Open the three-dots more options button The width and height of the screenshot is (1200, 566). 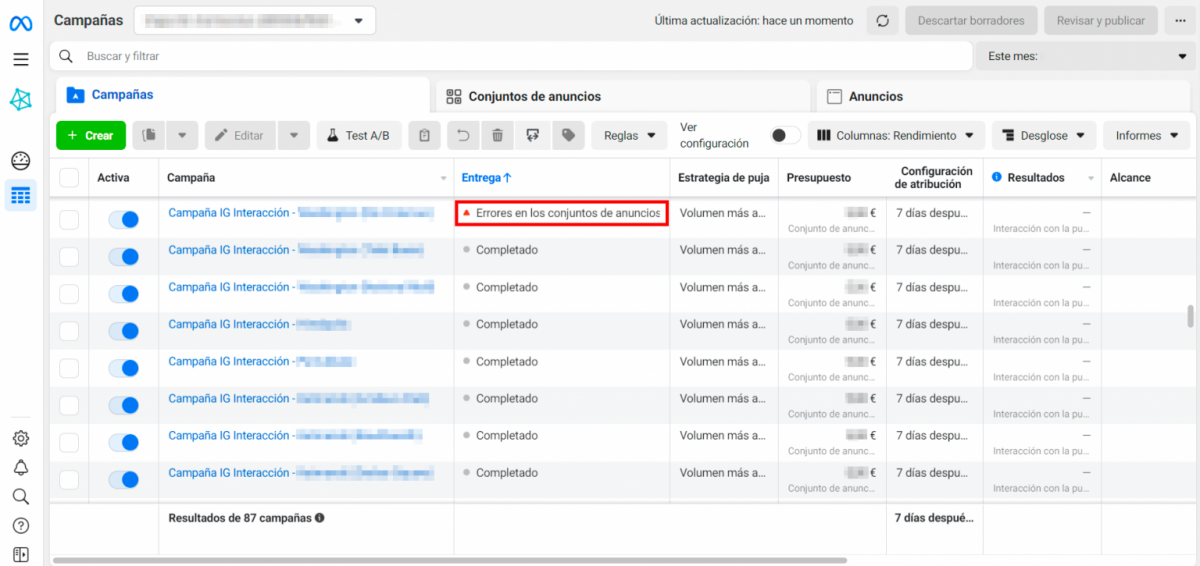tap(1180, 21)
